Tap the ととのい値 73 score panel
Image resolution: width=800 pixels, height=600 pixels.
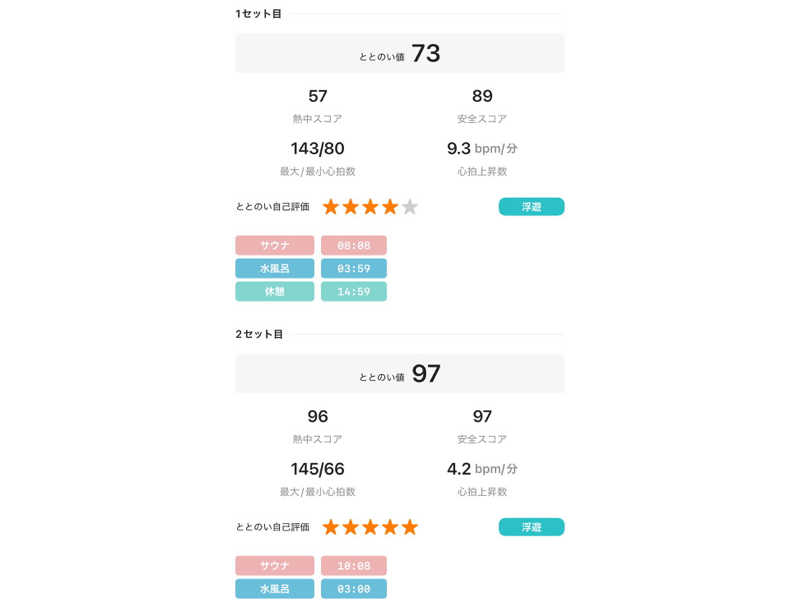tap(399, 54)
